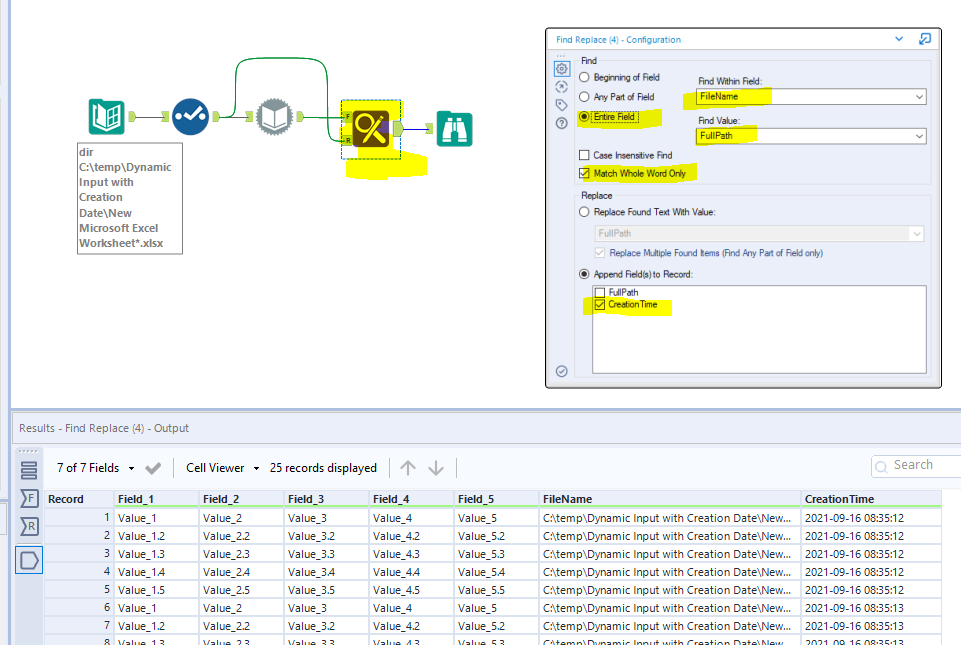
Task: Open help question mark icon in configuration
Action: (561, 123)
